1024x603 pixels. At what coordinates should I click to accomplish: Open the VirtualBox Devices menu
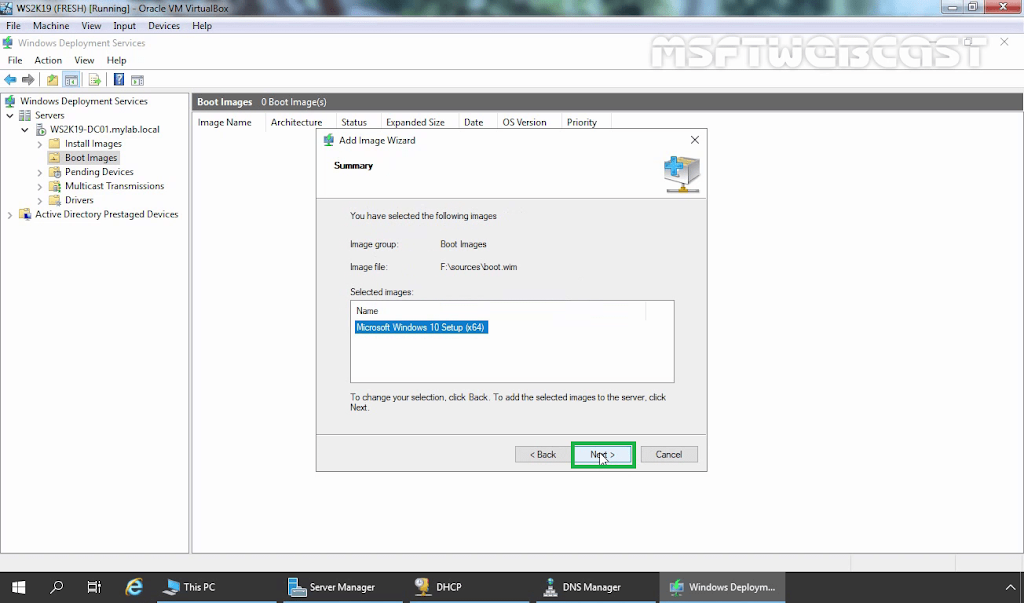(164, 25)
